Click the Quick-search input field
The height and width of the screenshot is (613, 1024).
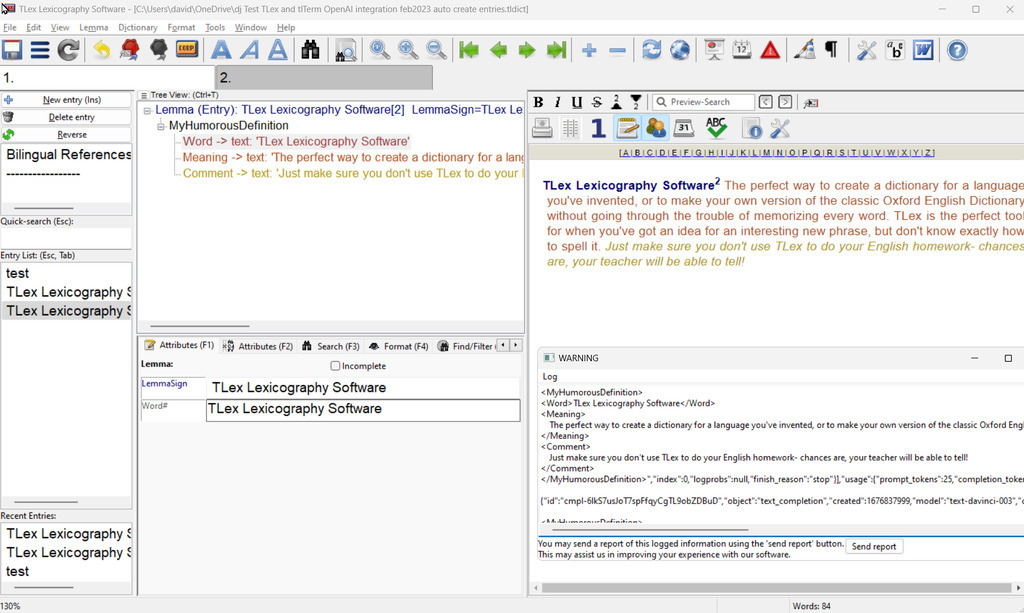coord(66,238)
